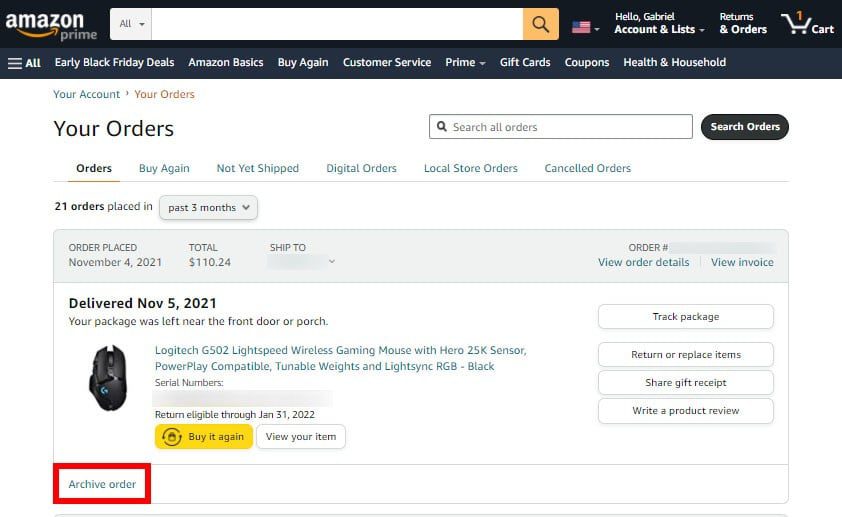Open the All search category dropdown

tap(131, 24)
